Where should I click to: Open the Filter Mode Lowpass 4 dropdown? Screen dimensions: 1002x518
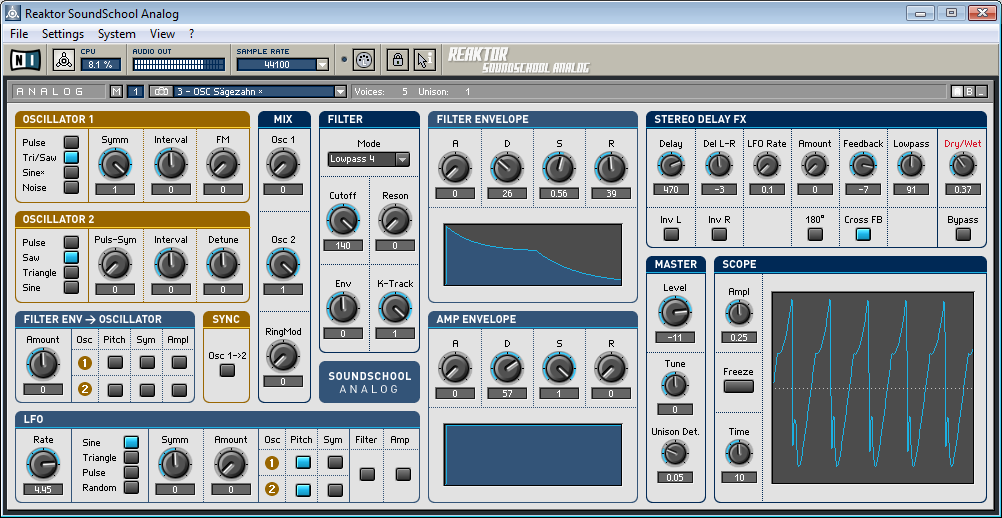[x=369, y=160]
